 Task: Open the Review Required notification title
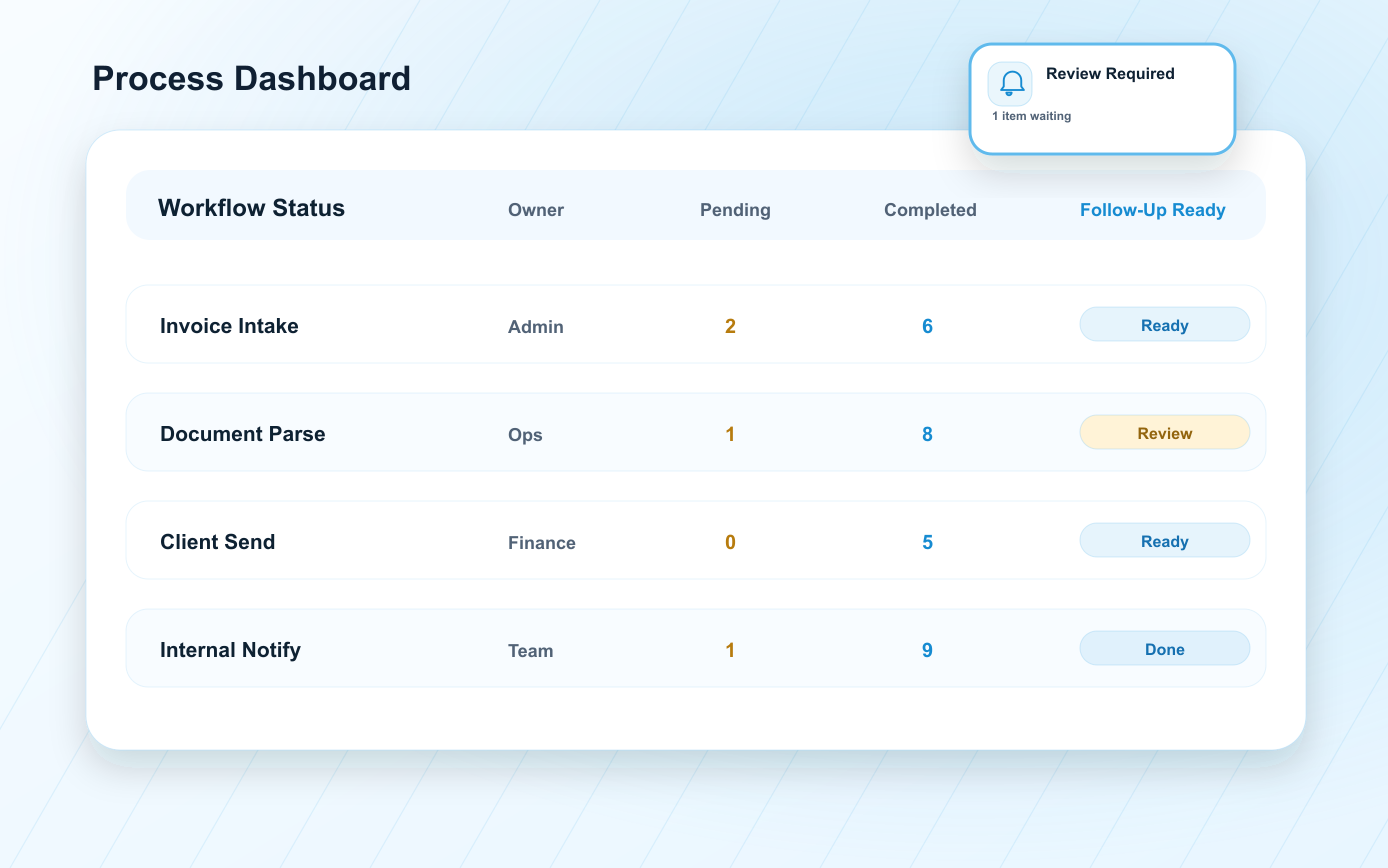coord(1110,74)
